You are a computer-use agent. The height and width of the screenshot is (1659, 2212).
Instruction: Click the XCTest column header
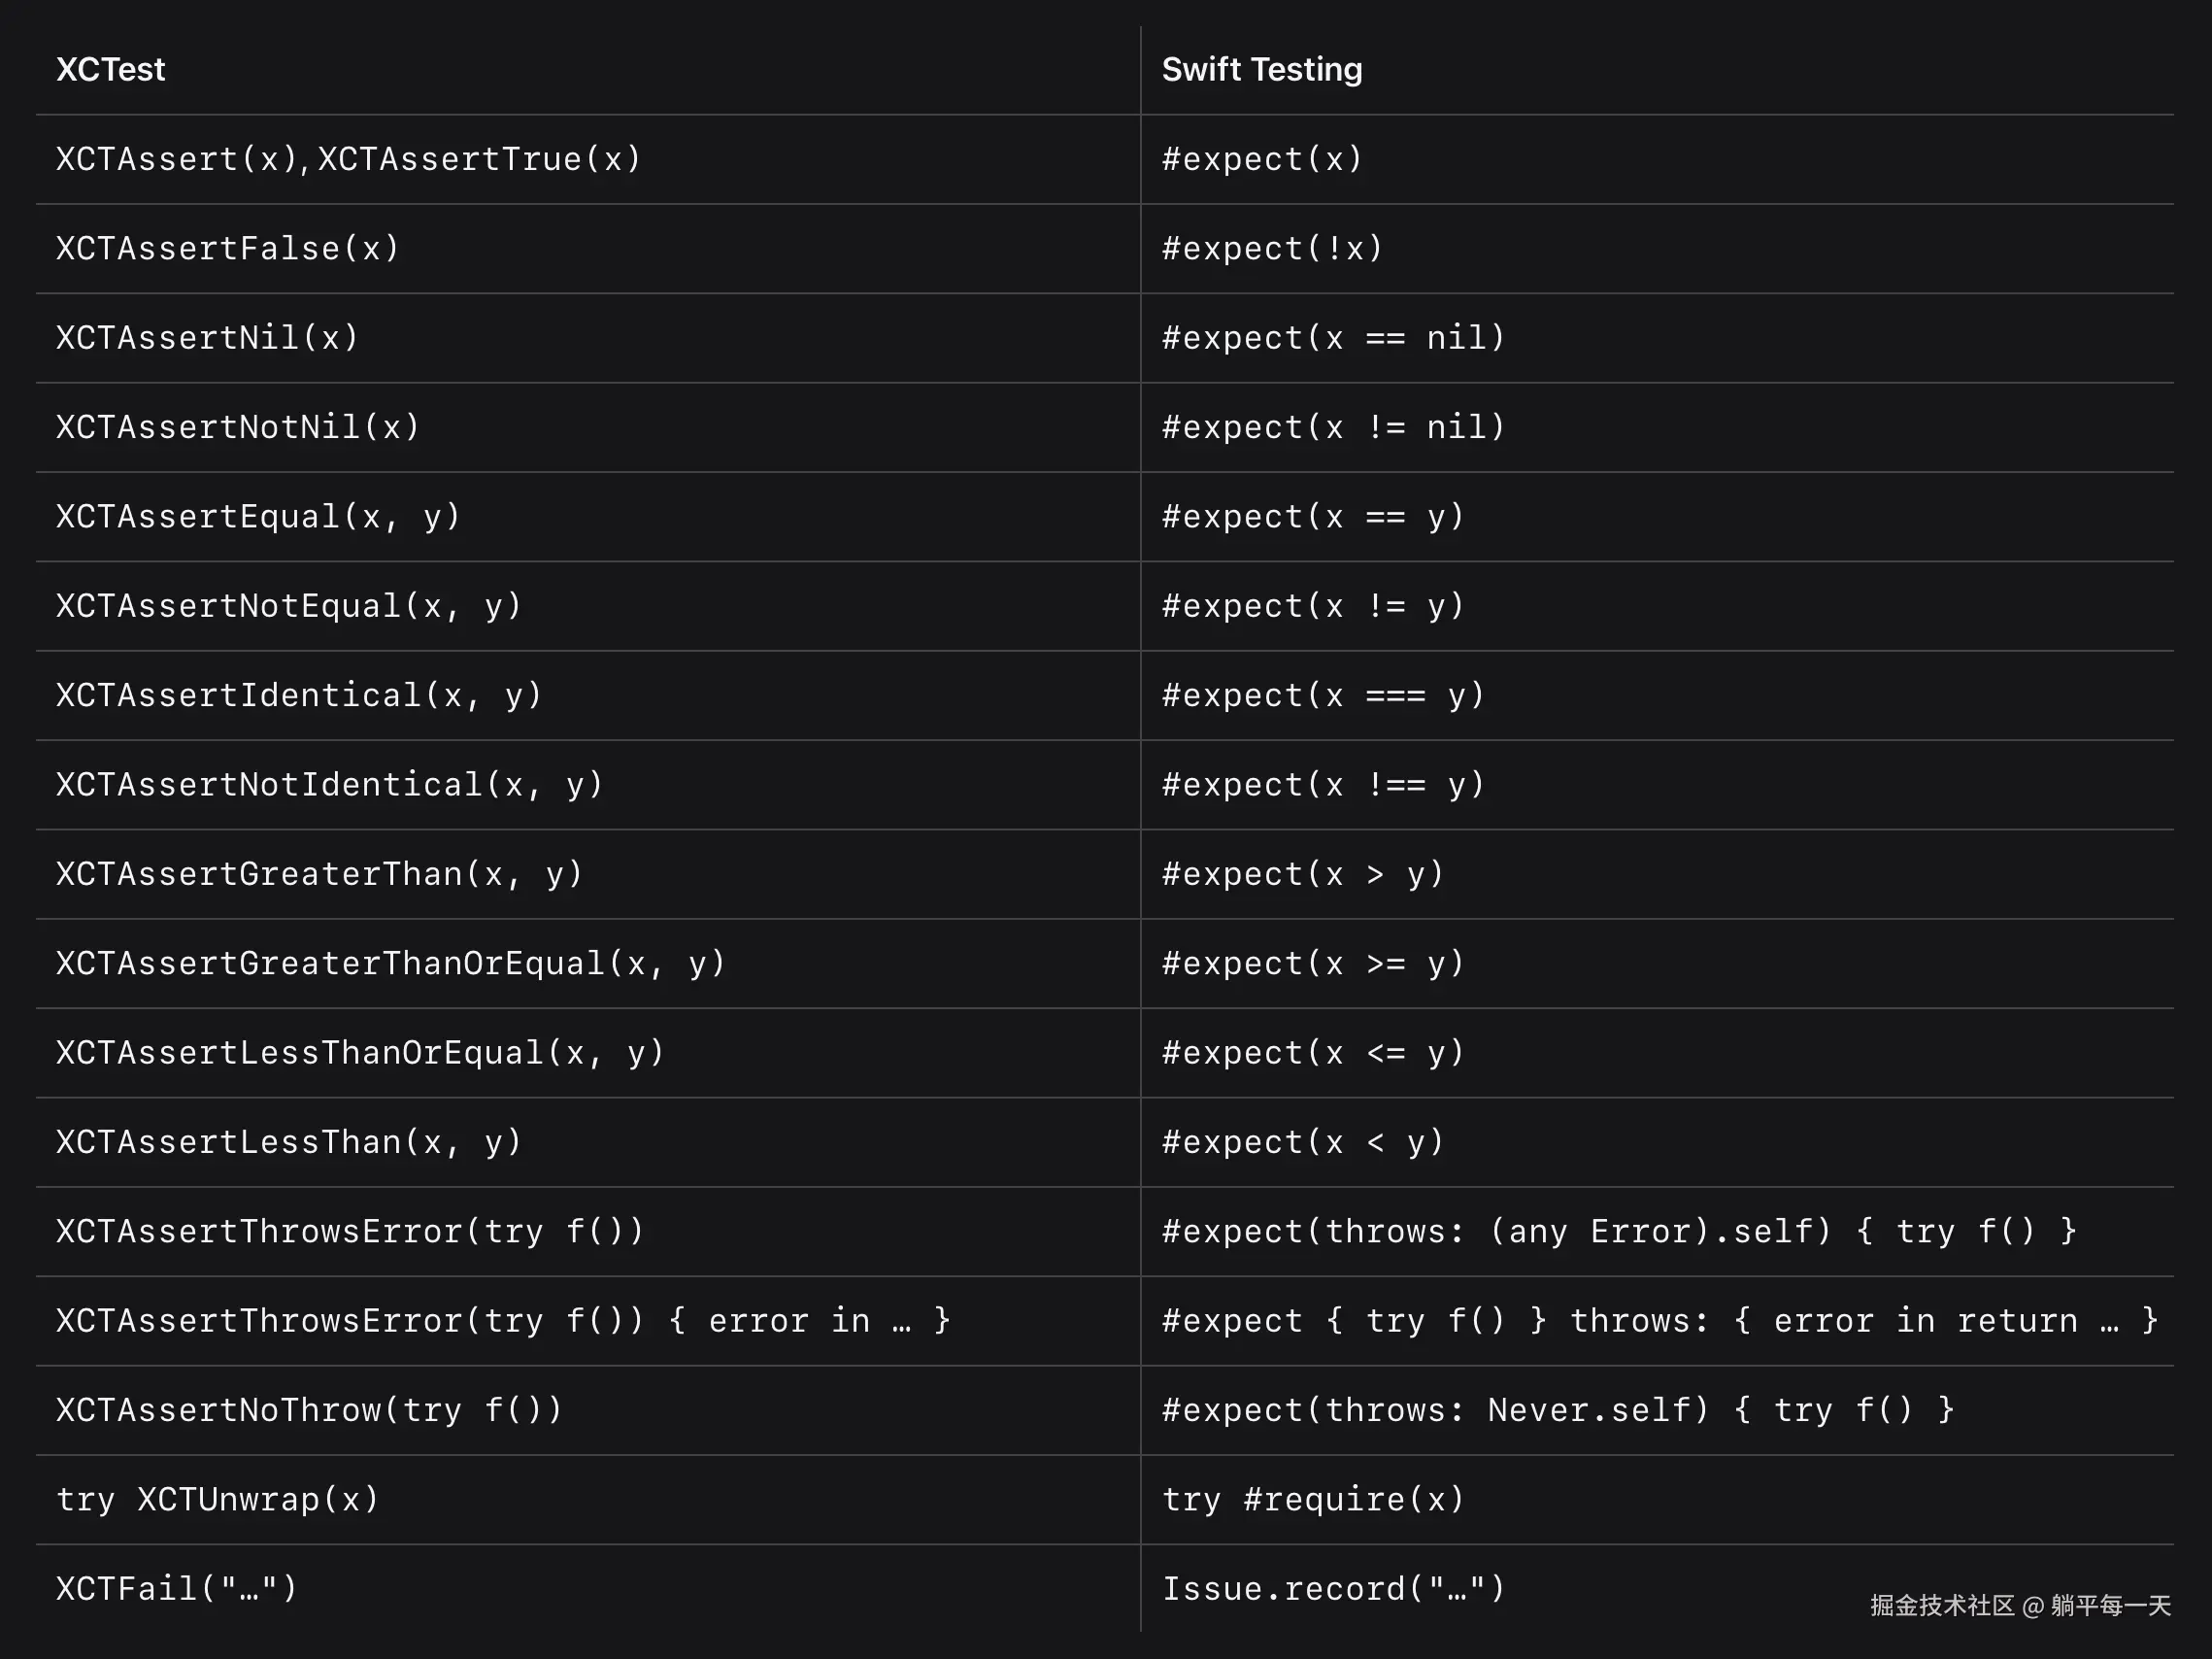coord(111,70)
